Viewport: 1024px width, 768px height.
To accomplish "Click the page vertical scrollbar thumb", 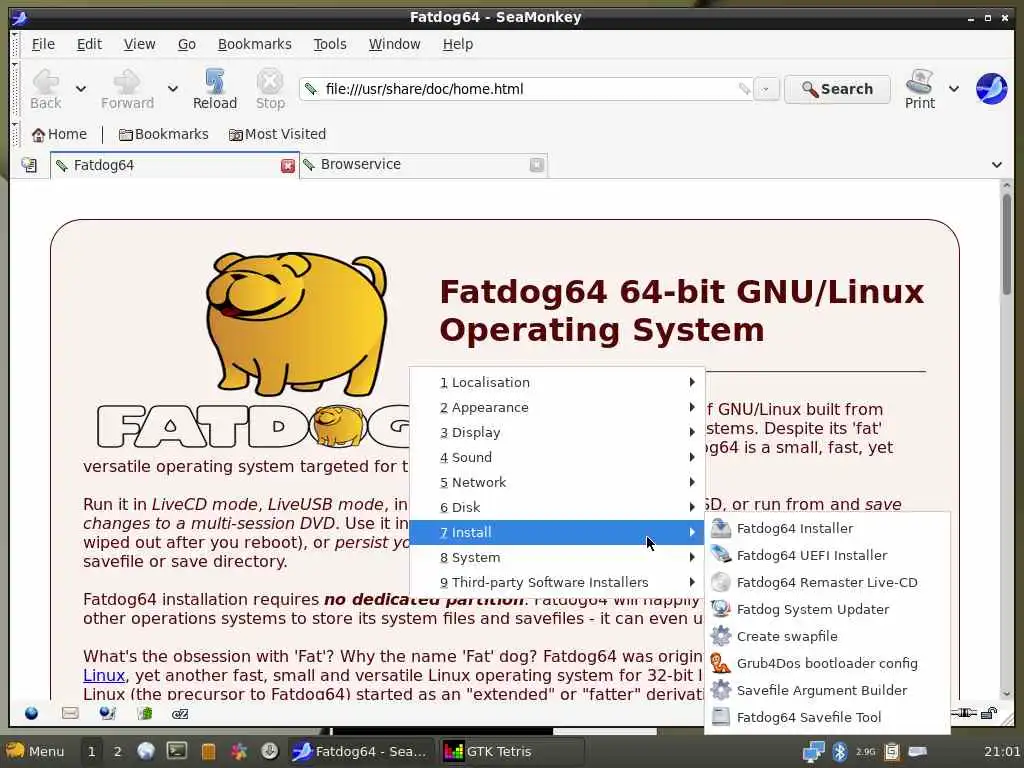I will [x=1006, y=245].
